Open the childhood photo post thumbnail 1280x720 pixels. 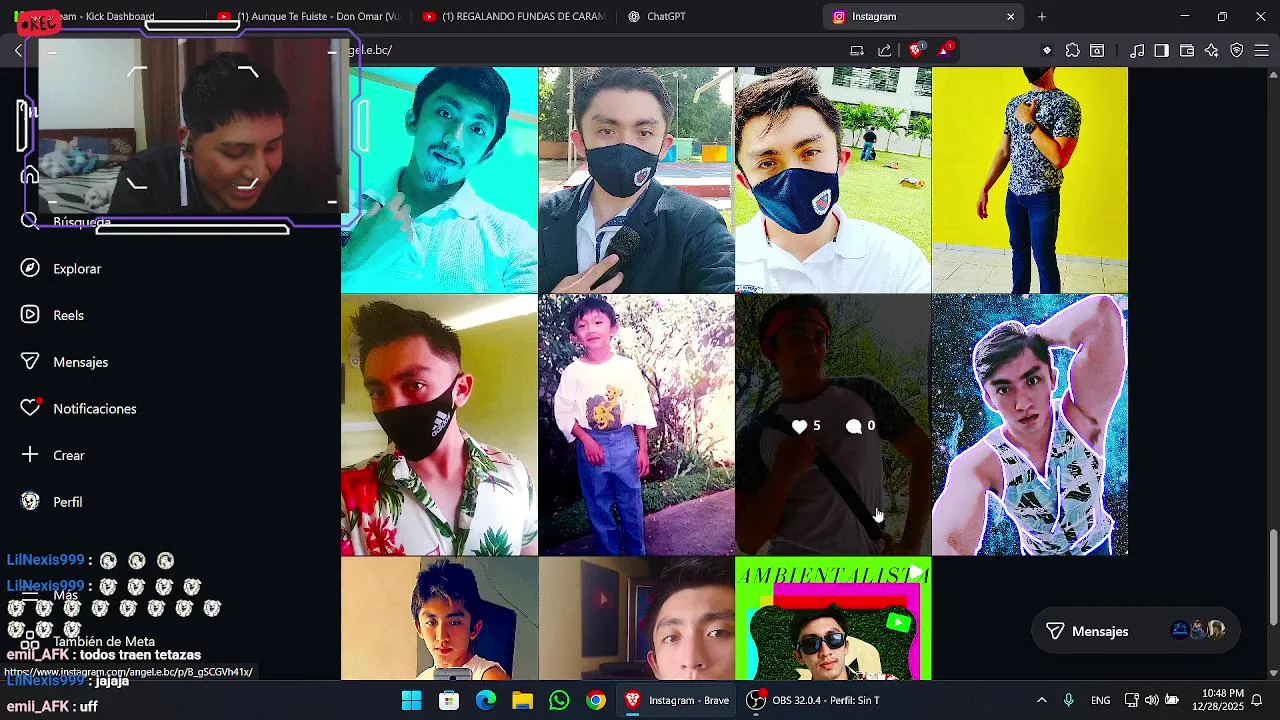636,425
